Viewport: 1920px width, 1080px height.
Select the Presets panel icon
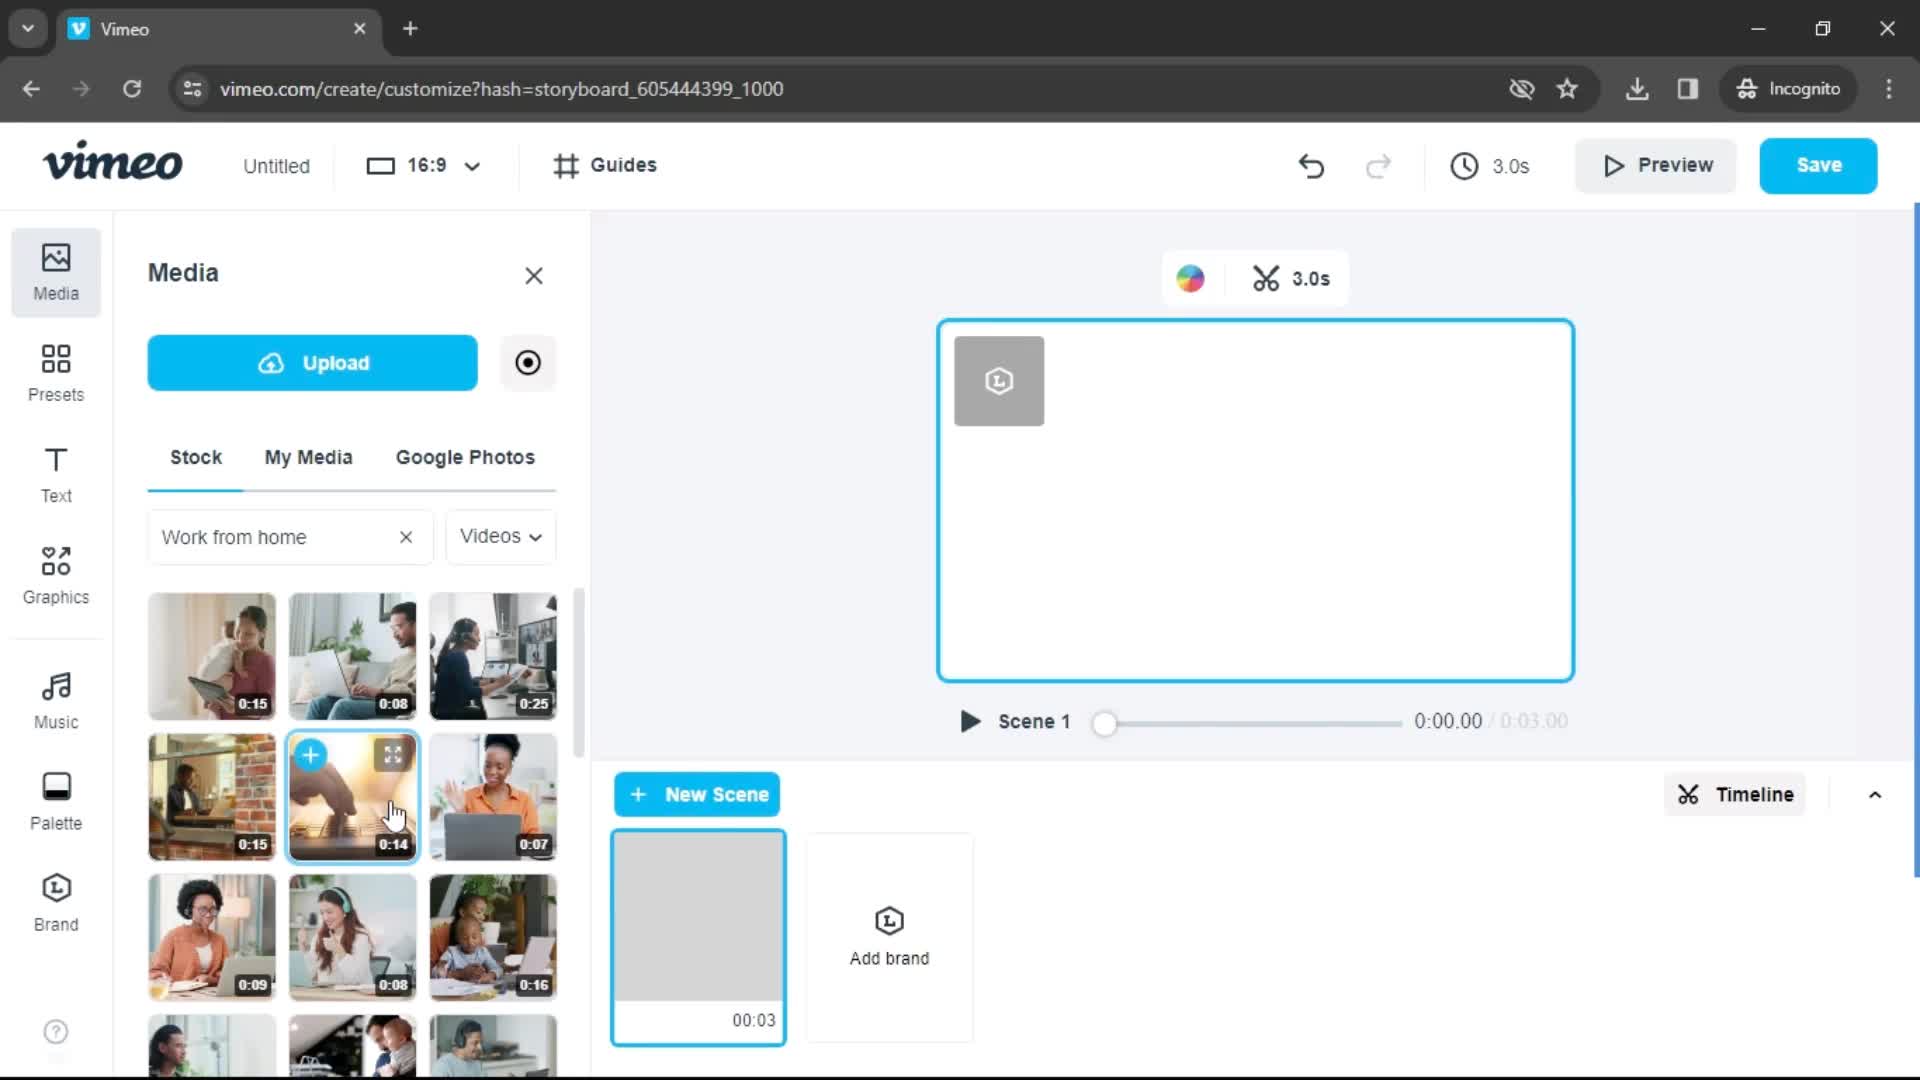pyautogui.click(x=55, y=371)
